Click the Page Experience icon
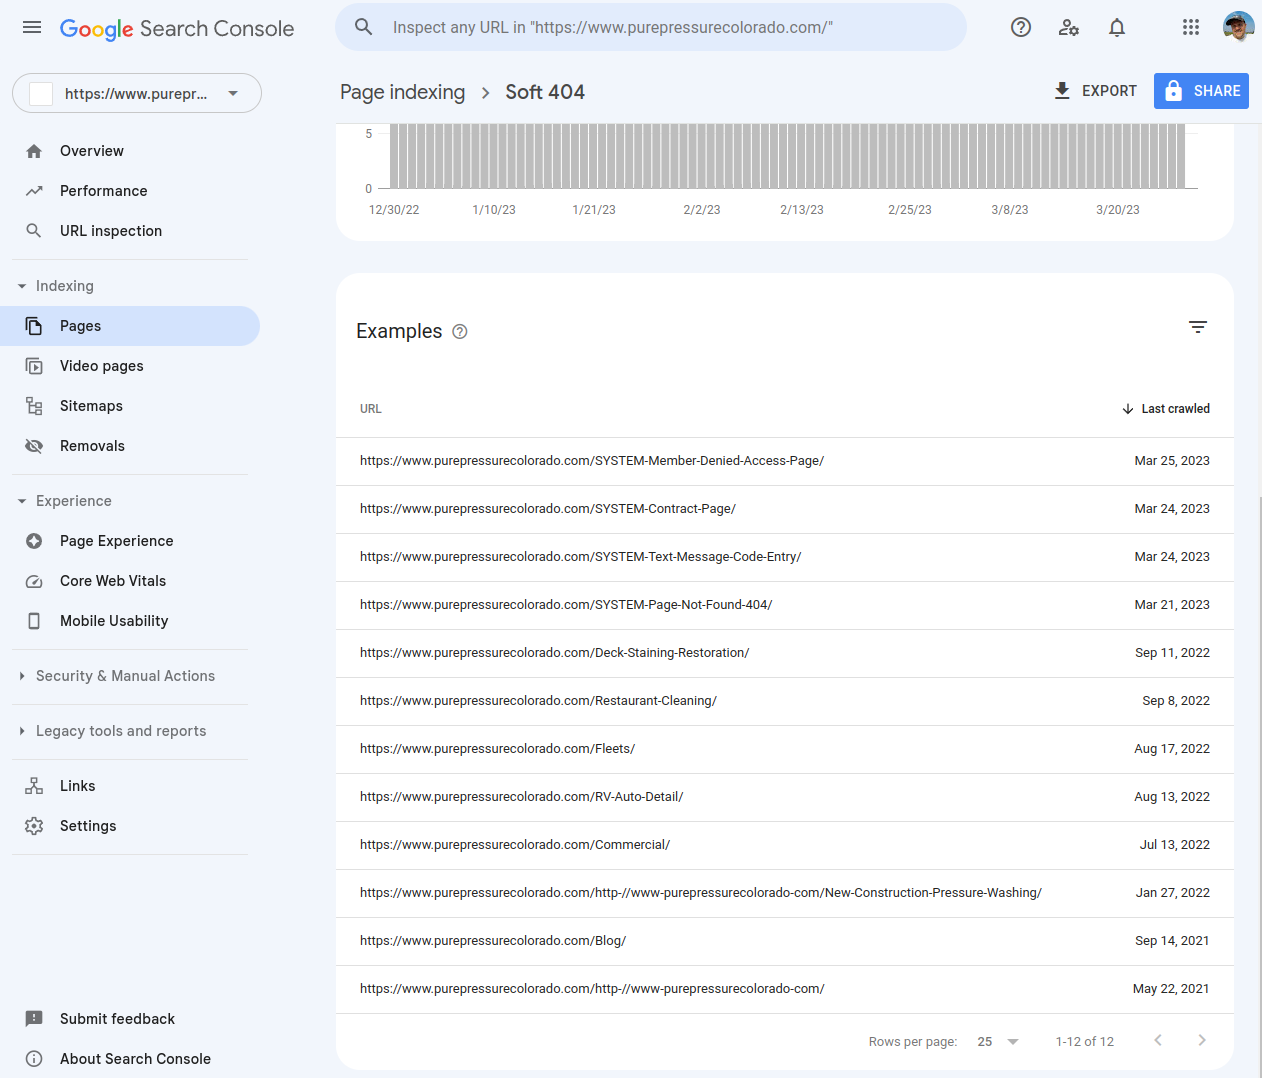Viewport: 1262px width, 1078px height. coord(34,541)
